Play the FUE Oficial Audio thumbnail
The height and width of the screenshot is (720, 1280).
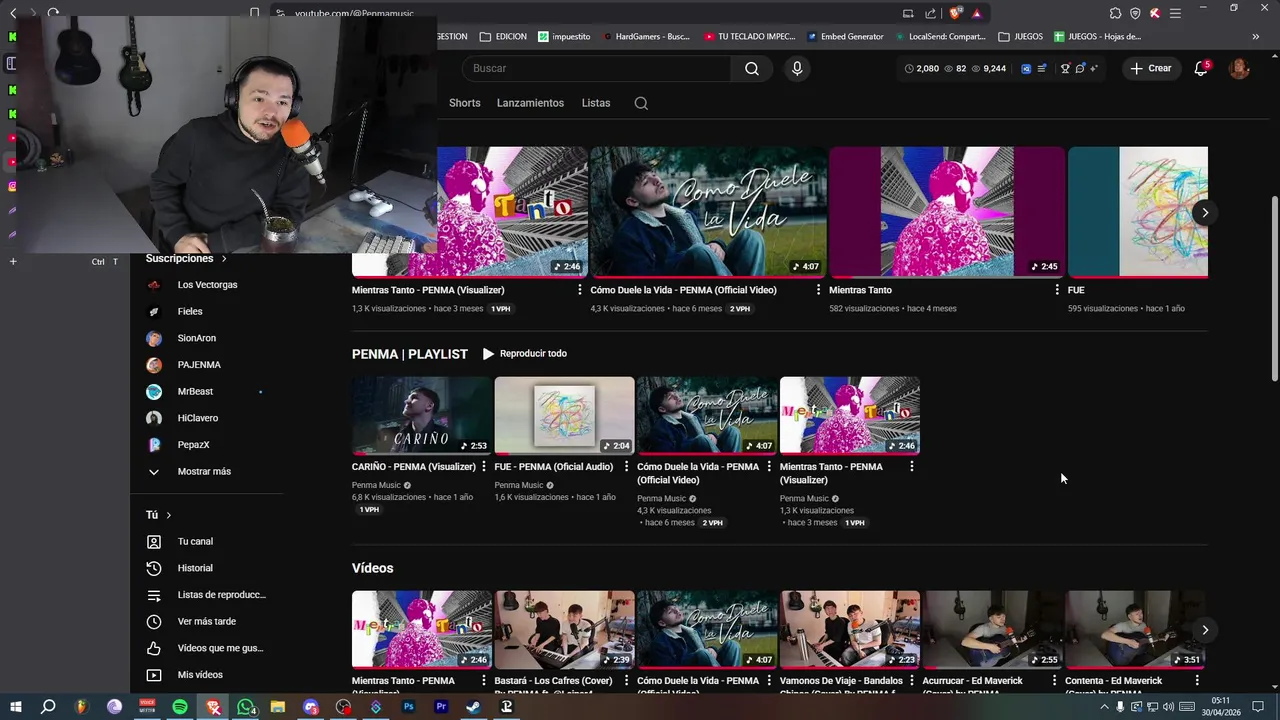[x=564, y=416]
